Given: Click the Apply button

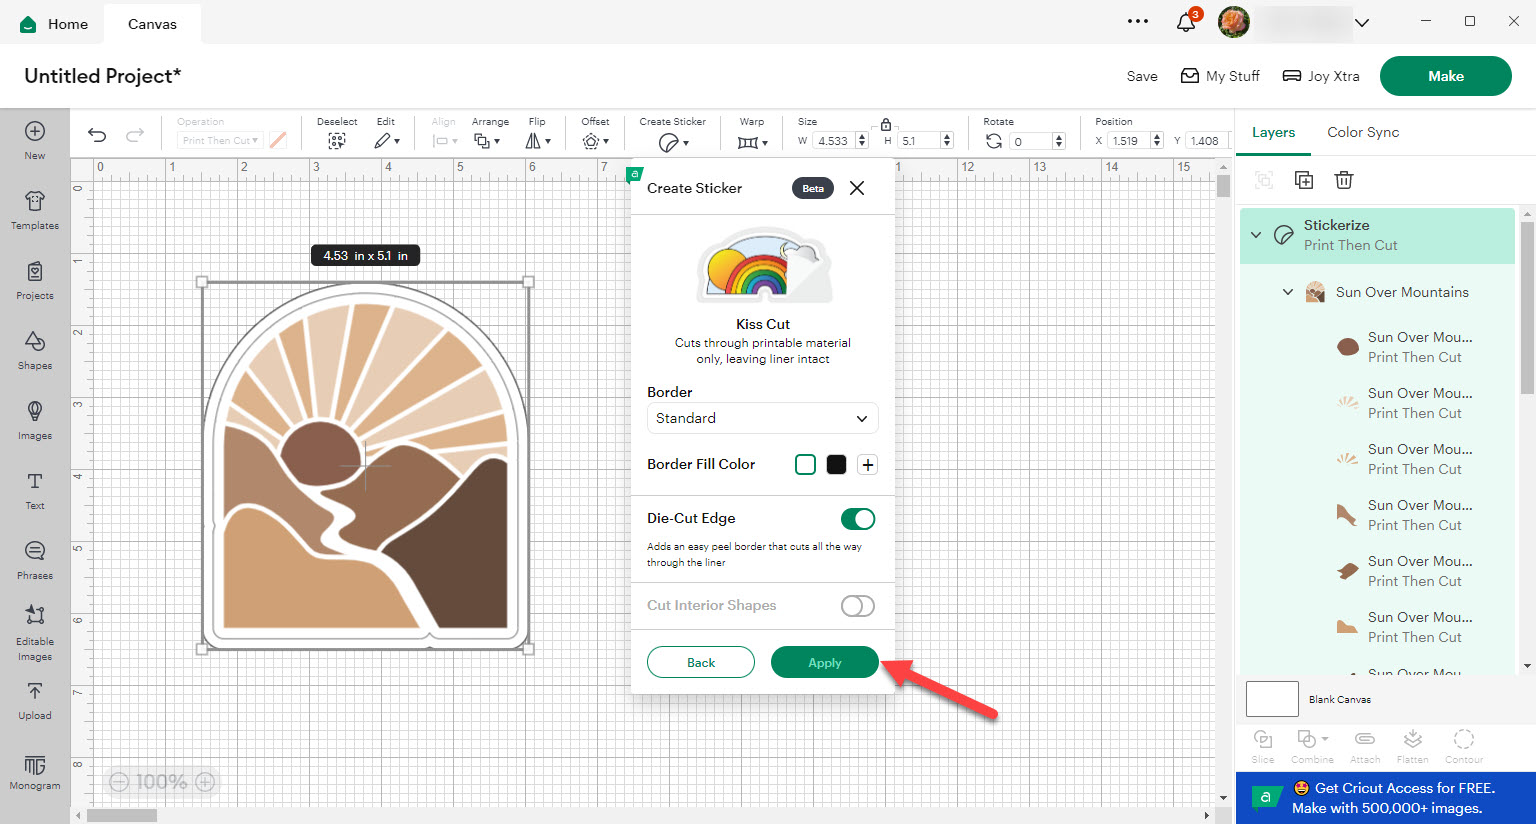Looking at the screenshot, I should click(x=824, y=662).
